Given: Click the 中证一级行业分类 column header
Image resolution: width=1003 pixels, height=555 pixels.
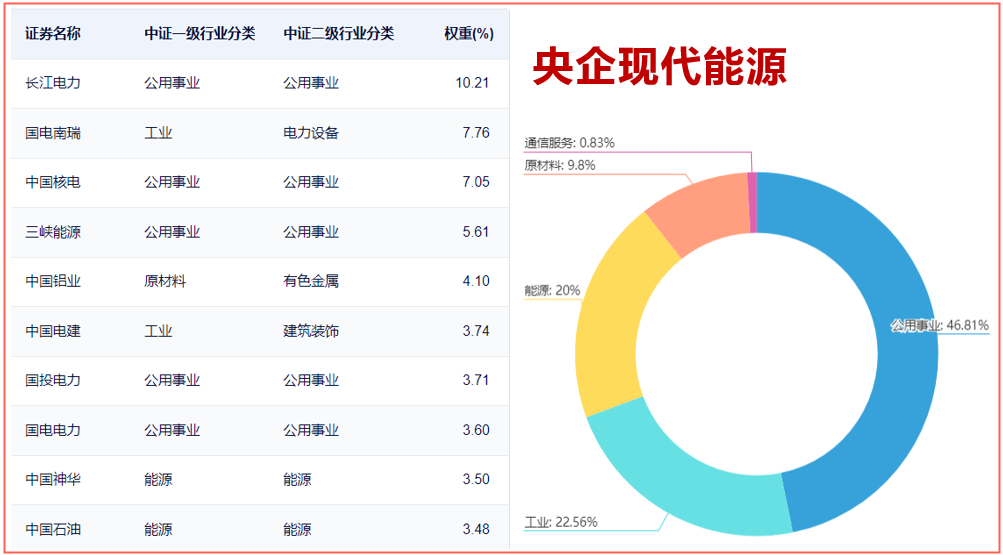Looking at the screenshot, I should pos(199,33).
